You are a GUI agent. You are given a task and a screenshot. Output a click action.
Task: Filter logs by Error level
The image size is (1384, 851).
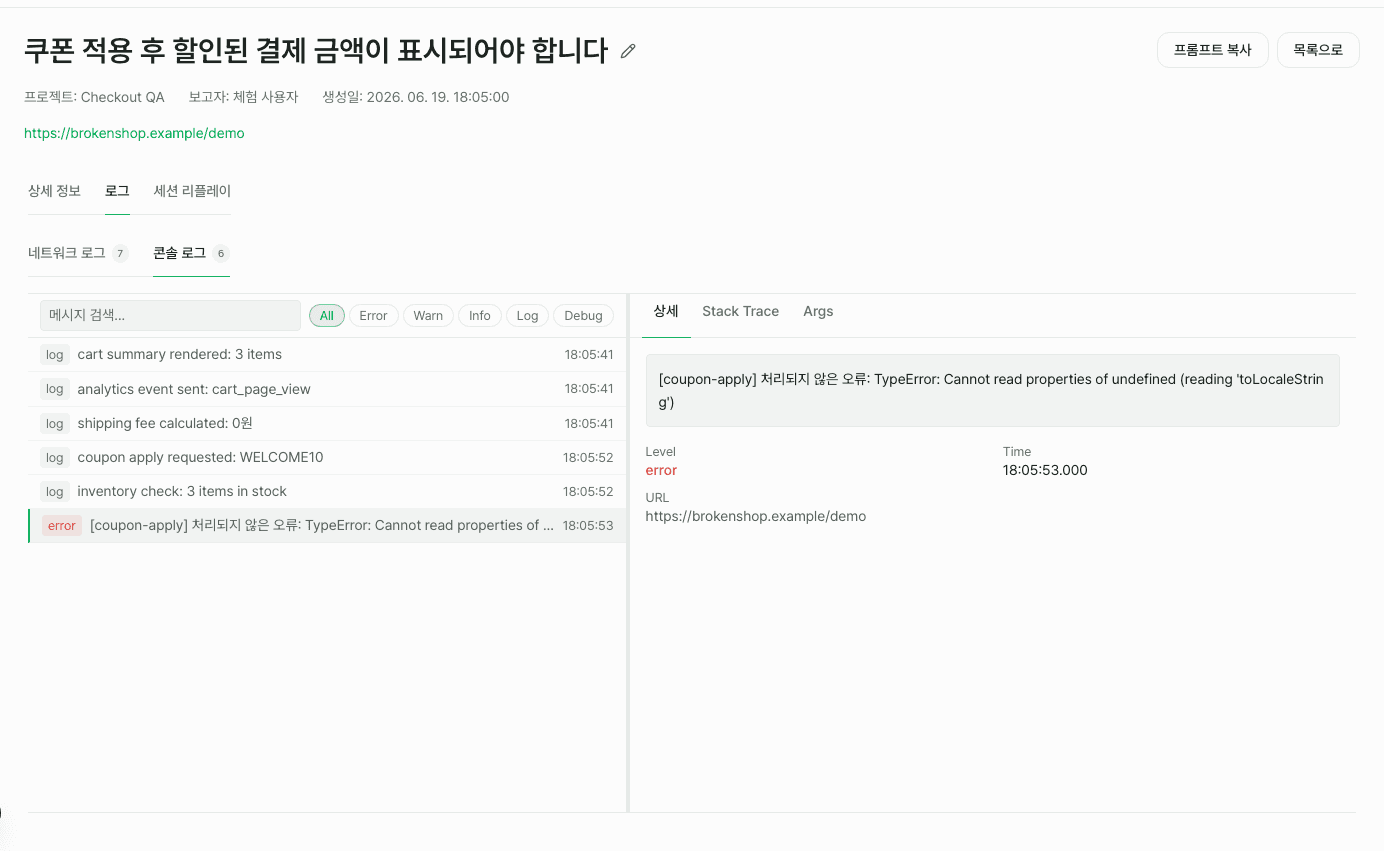[x=373, y=315]
